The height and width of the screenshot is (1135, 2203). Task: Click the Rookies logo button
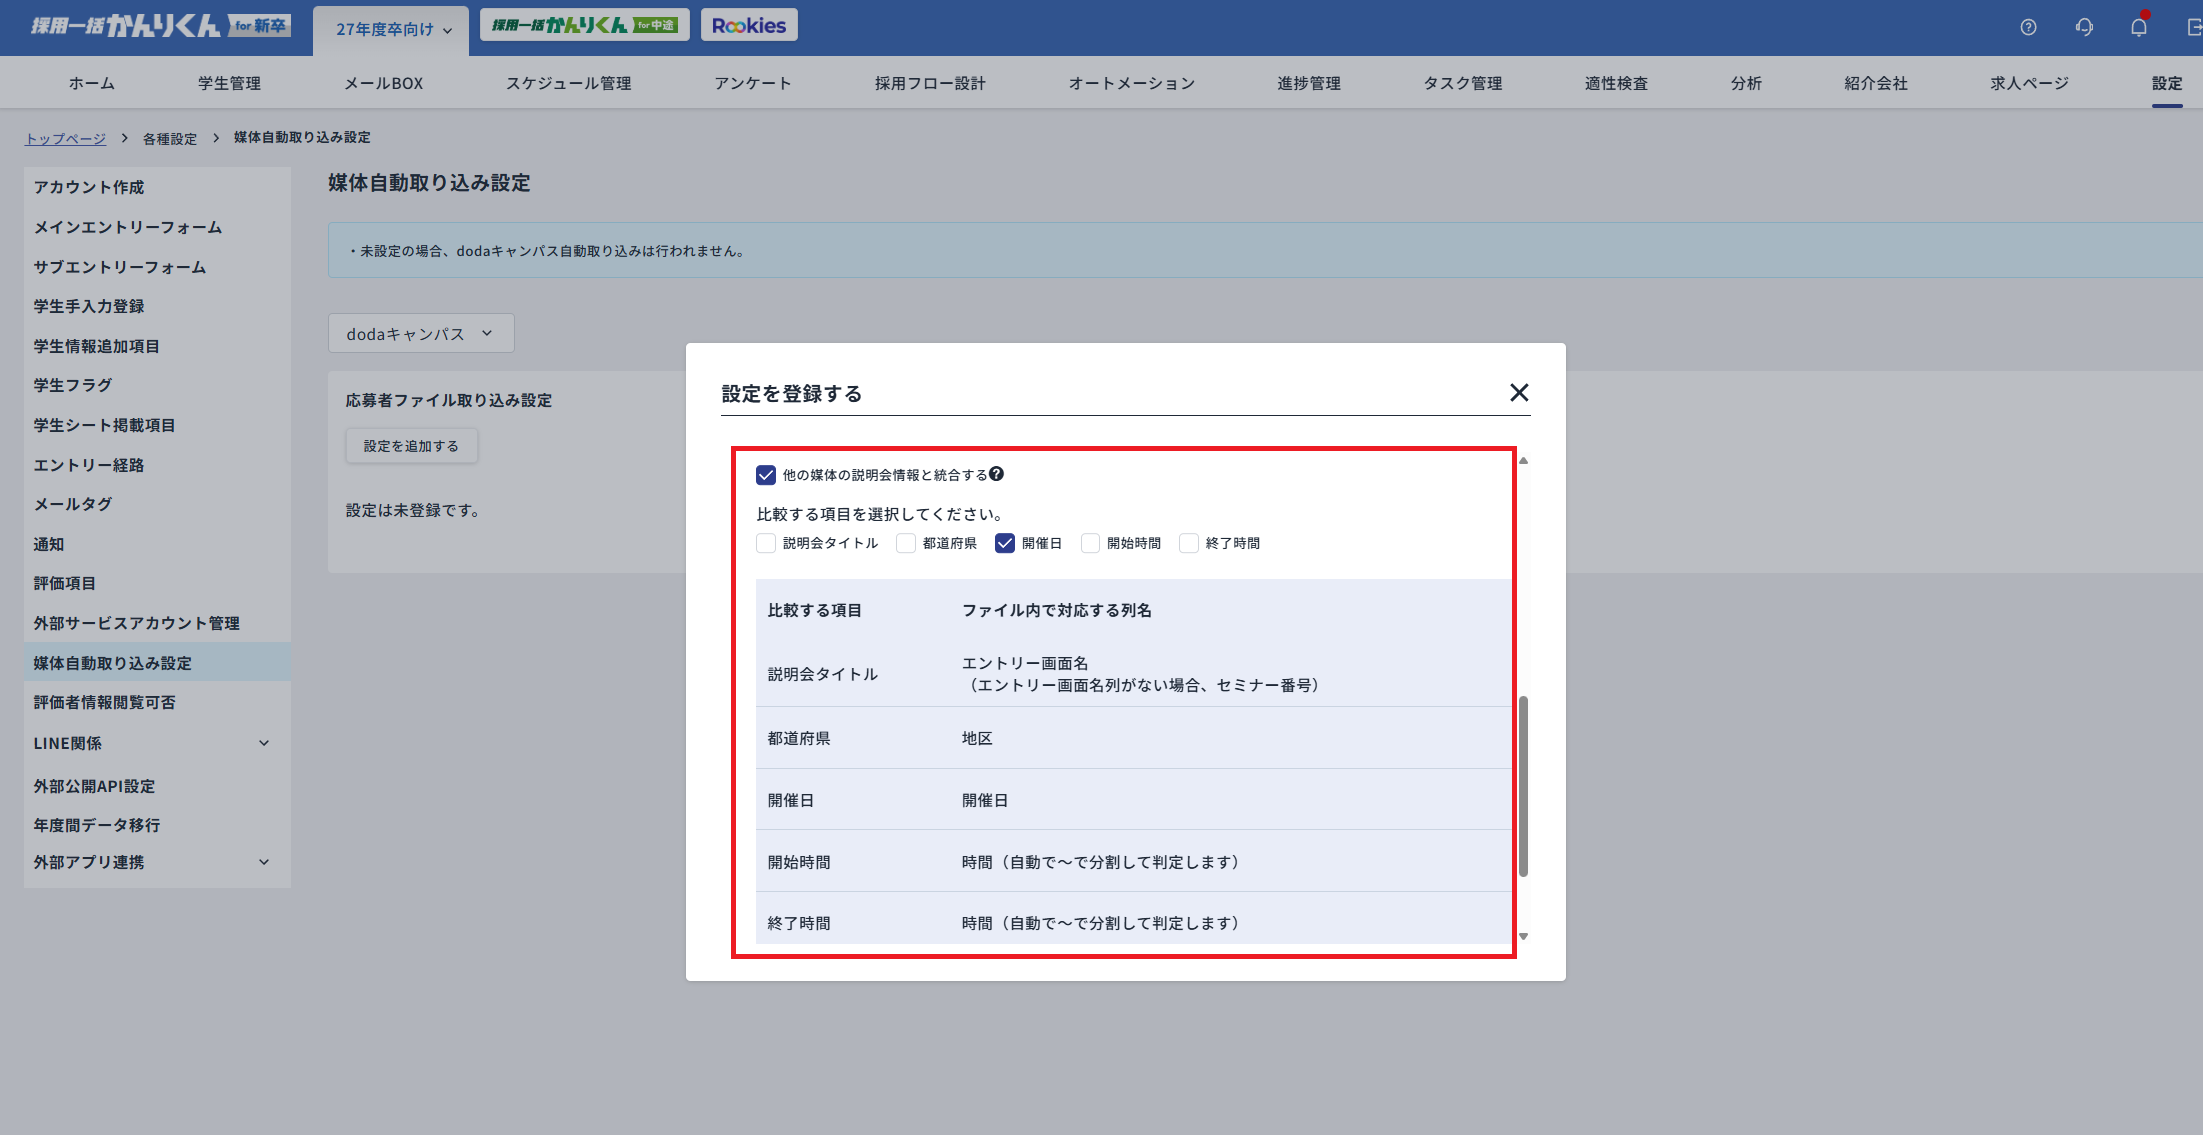click(749, 25)
